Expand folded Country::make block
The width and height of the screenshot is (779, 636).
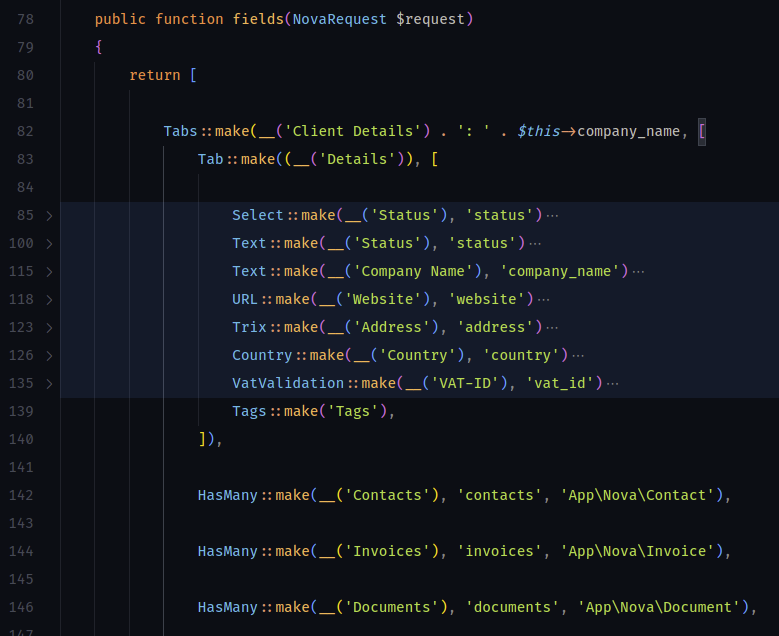pyautogui.click(x=49, y=356)
